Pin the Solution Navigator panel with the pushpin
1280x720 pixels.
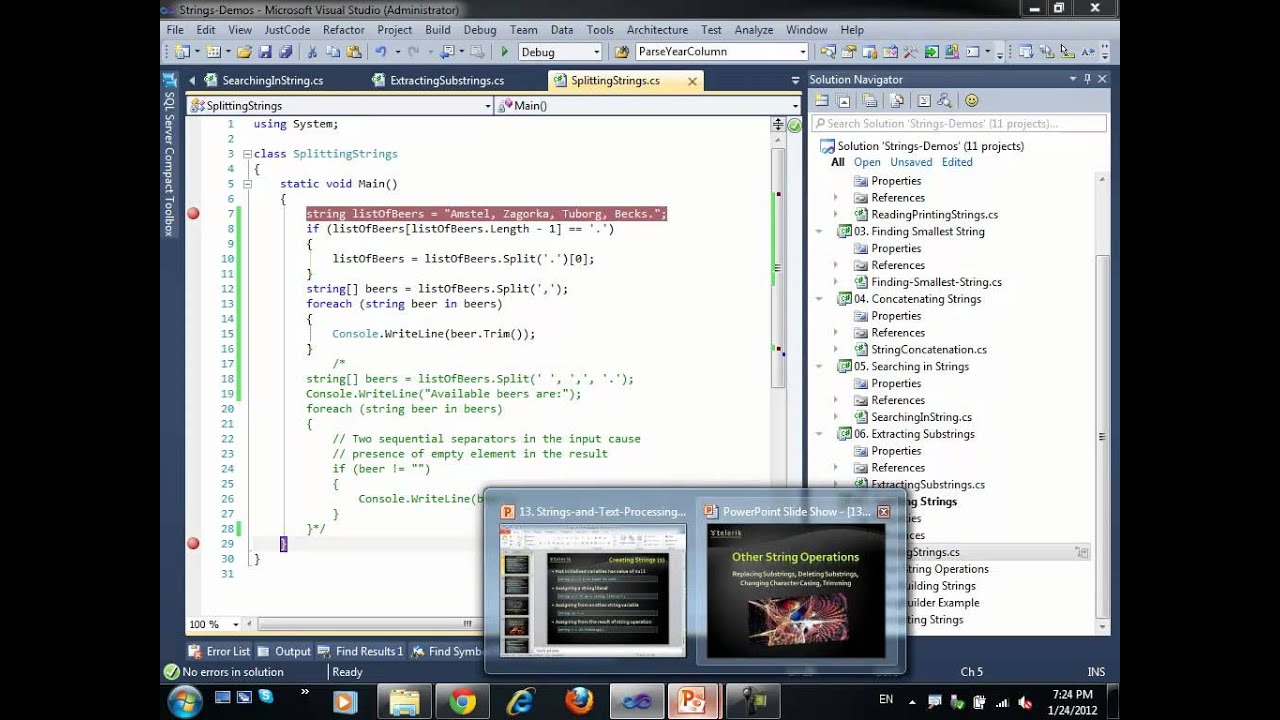click(1087, 79)
